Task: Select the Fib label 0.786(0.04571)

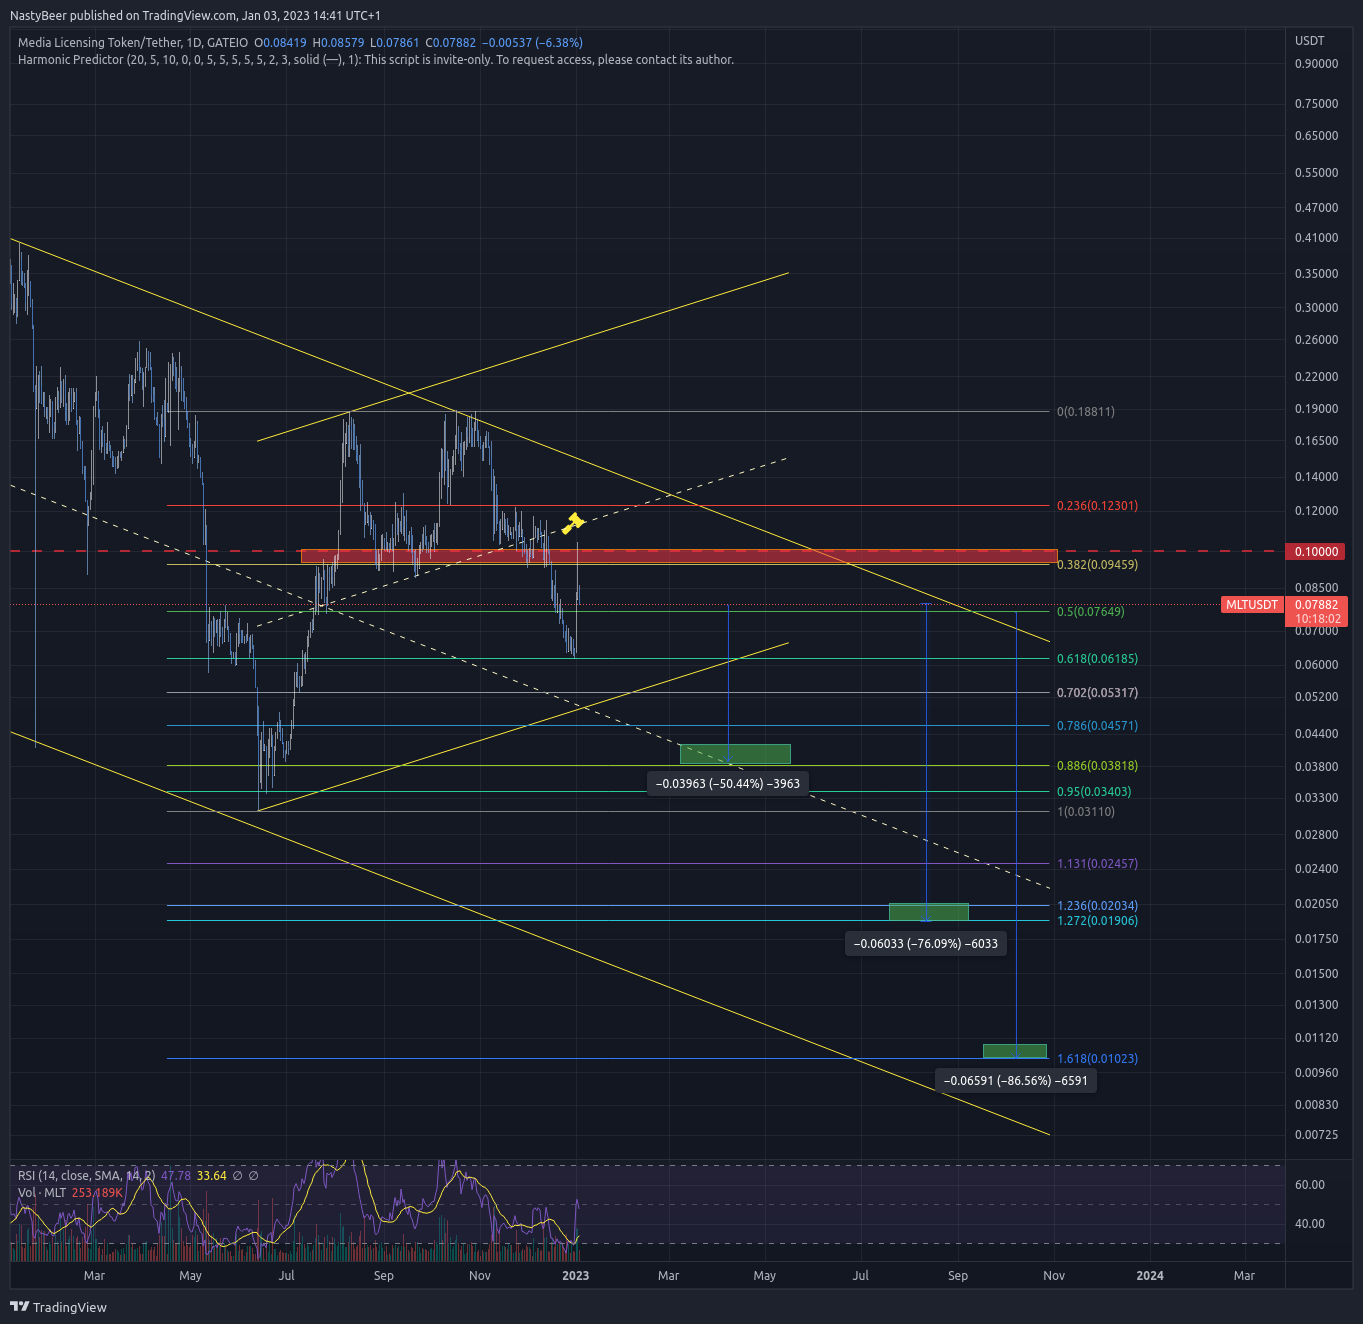Action: tap(1097, 726)
